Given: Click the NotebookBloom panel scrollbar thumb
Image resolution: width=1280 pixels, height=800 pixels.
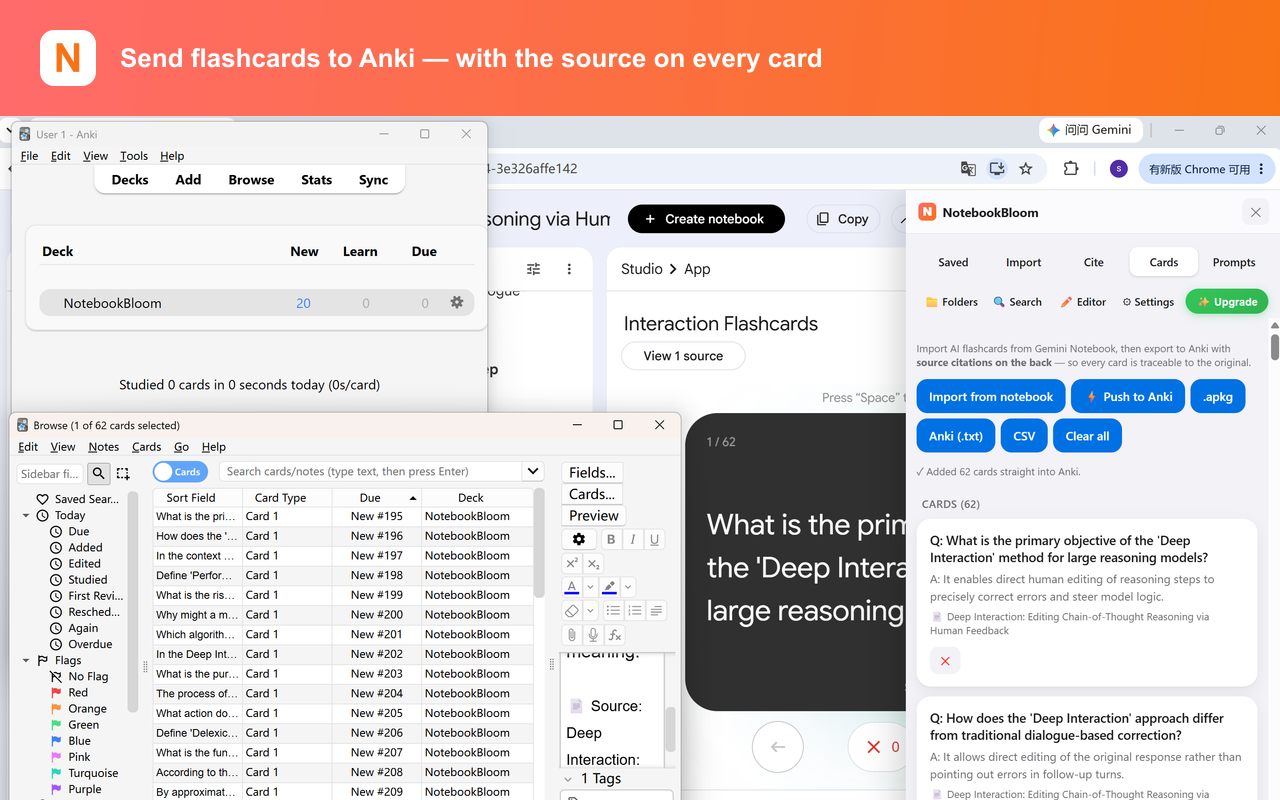Looking at the screenshot, I should (x=1274, y=346).
